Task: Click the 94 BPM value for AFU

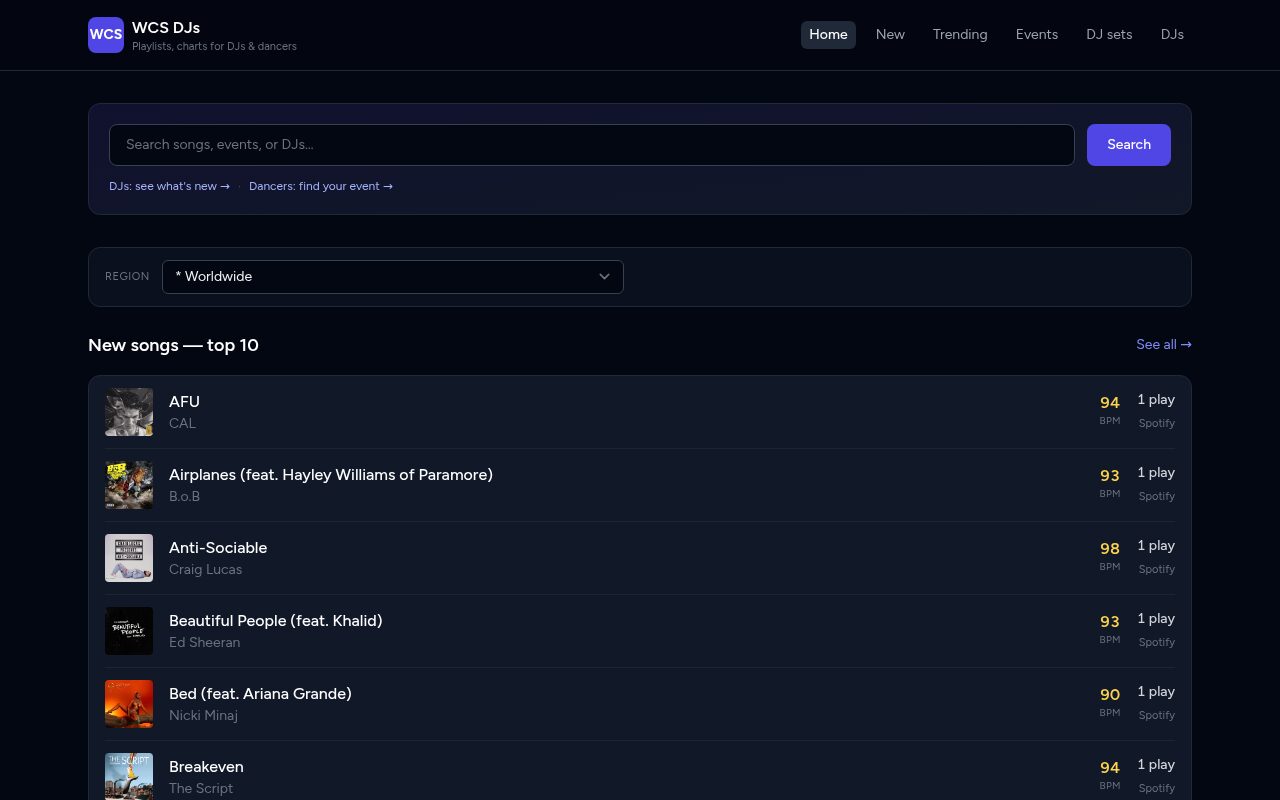Action: click(1110, 403)
